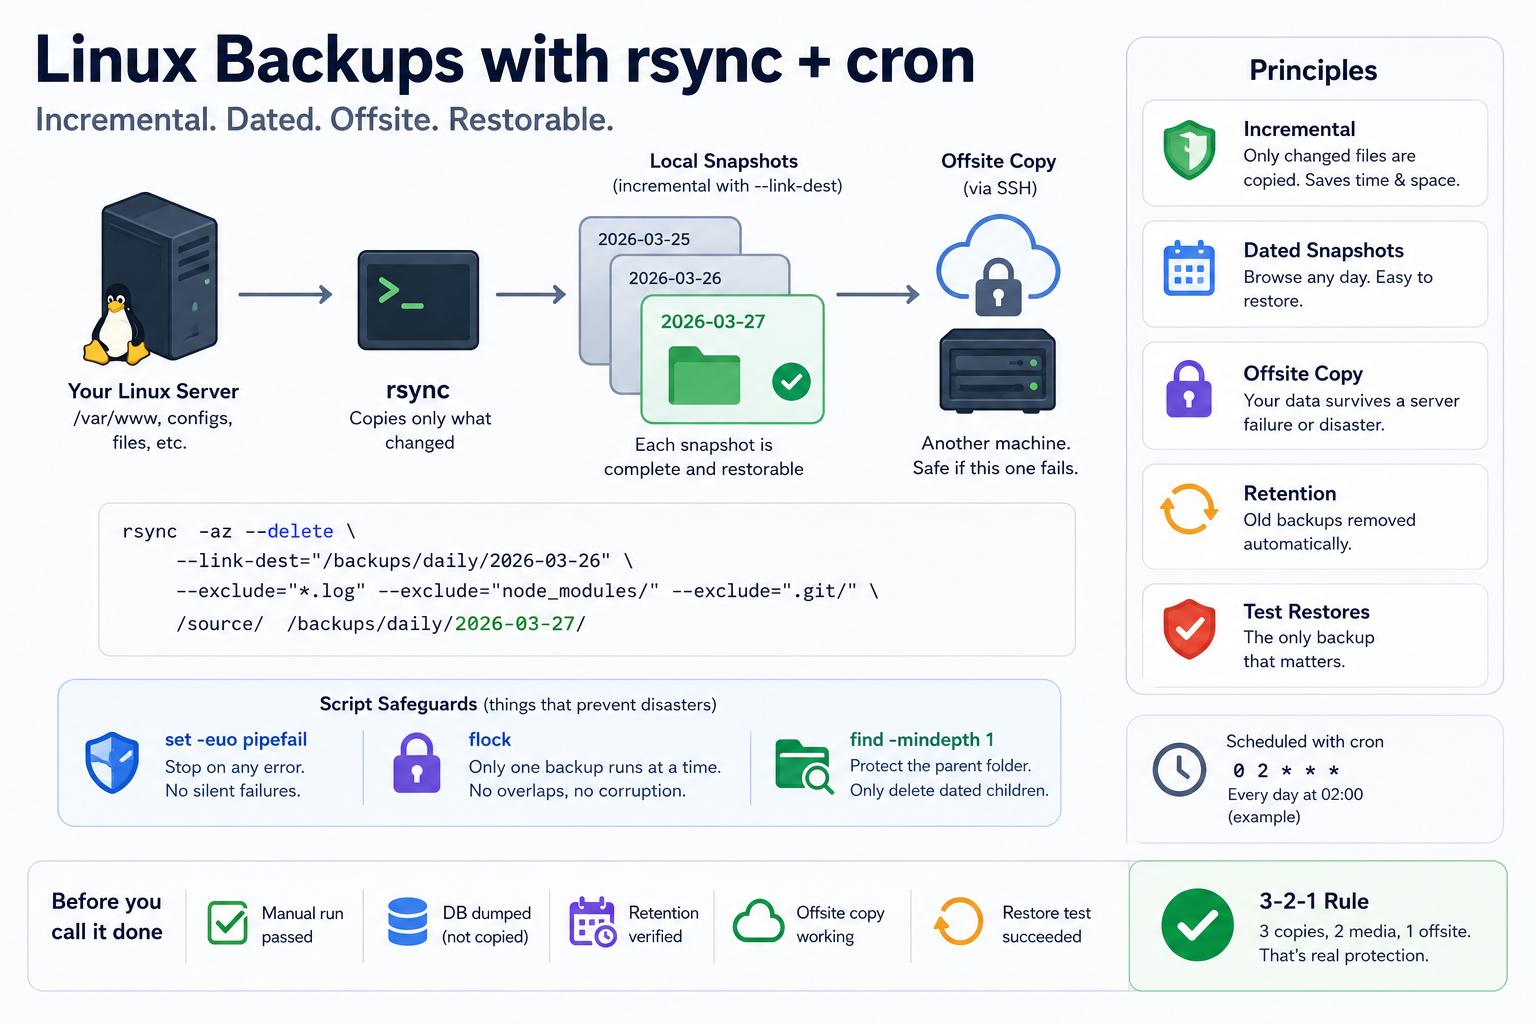This screenshot has height=1024, width=1536.
Task: Click the orange restore arrow beside Restore test succeeded
Action: tap(959, 922)
